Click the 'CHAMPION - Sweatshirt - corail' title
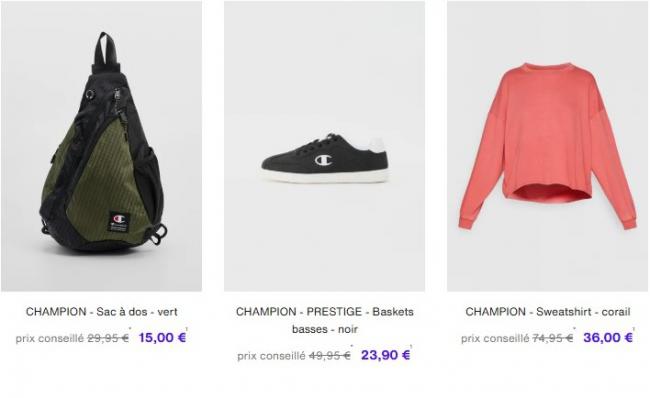Image resolution: width=650 pixels, height=398 pixels. [x=548, y=311]
